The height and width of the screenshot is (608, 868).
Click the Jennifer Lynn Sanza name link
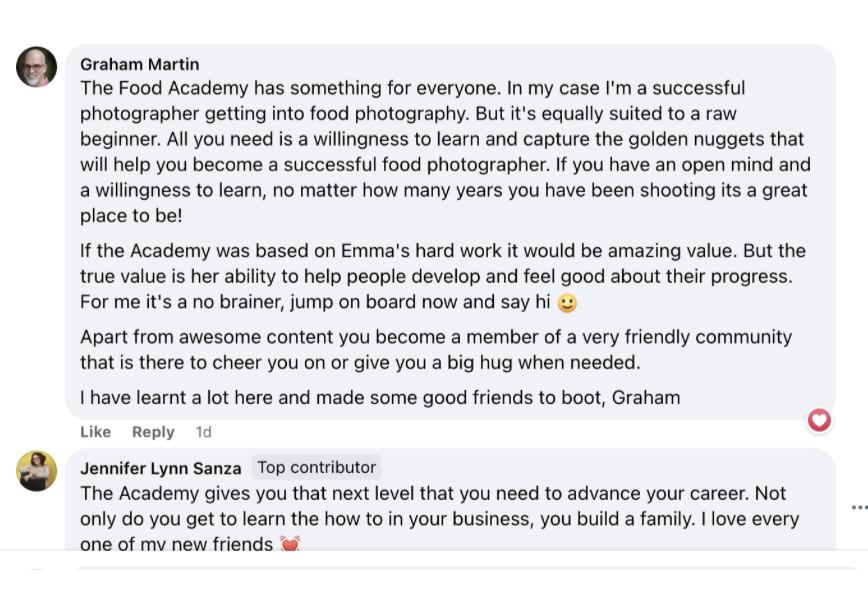[160, 468]
